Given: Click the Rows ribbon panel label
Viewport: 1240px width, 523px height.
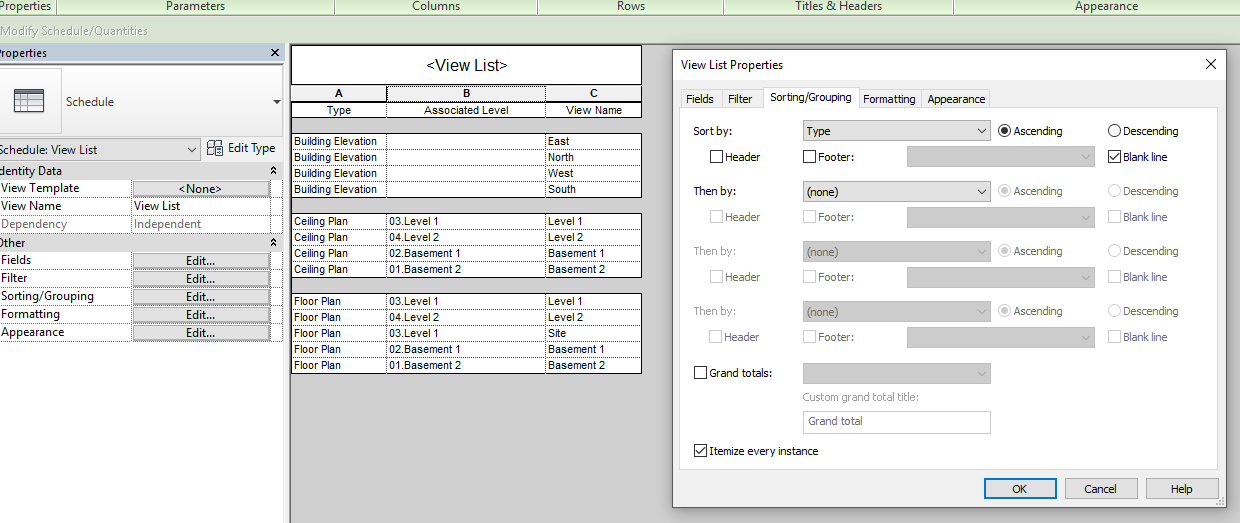Looking at the screenshot, I should pyautogui.click(x=631, y=6).
